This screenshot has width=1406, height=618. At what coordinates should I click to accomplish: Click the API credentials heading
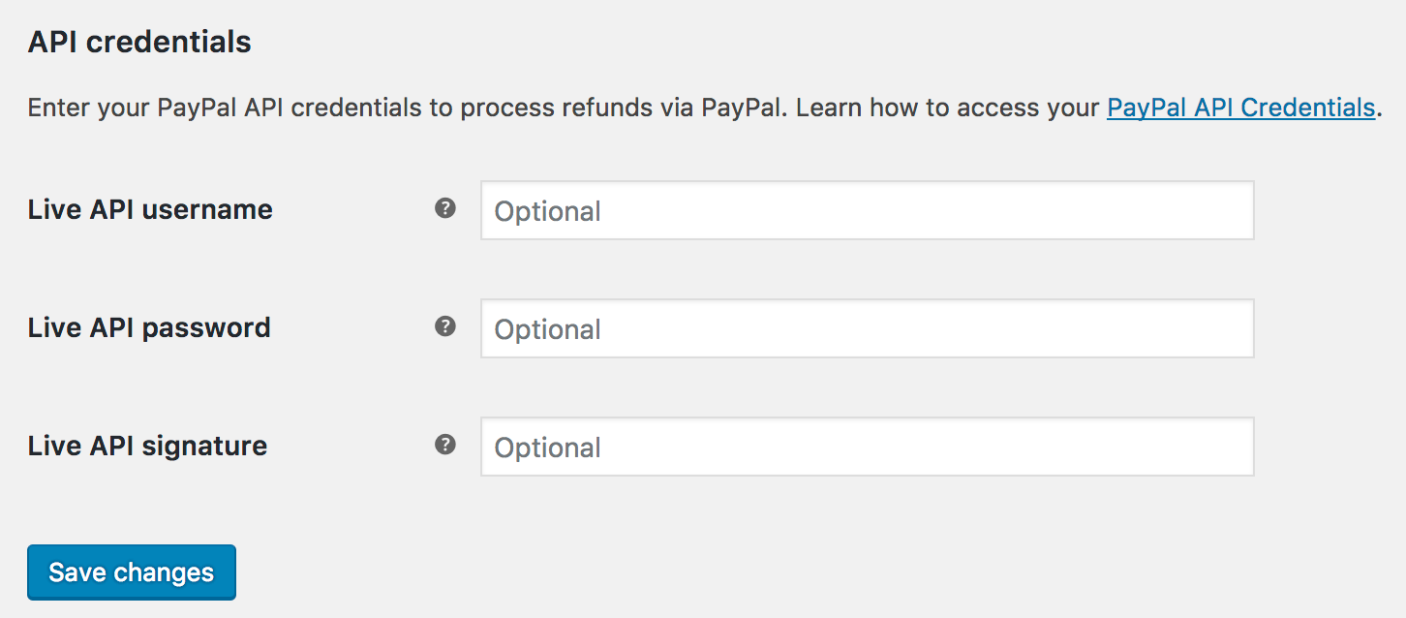(x=139, y=42)
